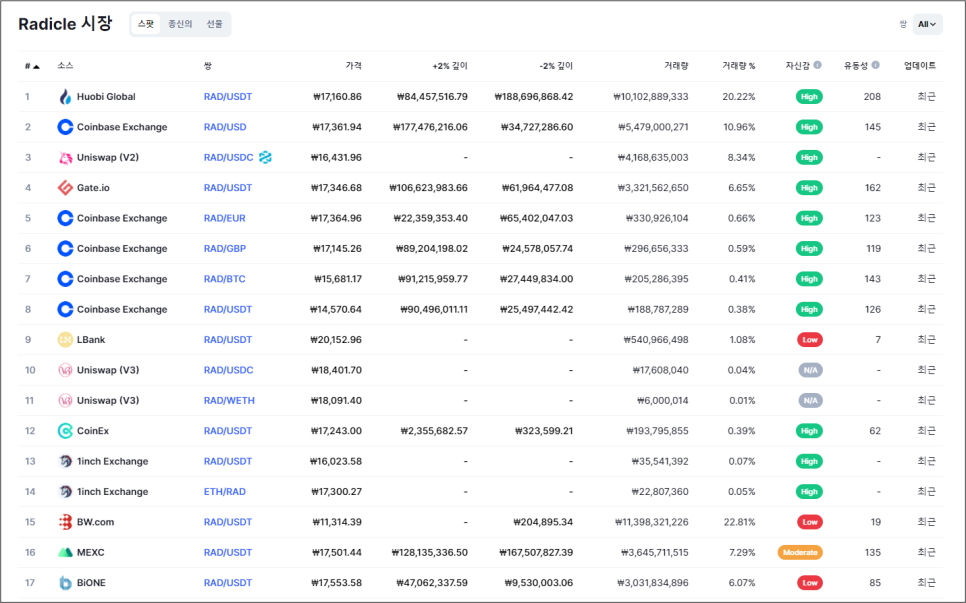Open the CoinEx exchange name
Image resolution: width=966 pixels, height=603 pixels.
pyautogui.click(x=93, y=431)
